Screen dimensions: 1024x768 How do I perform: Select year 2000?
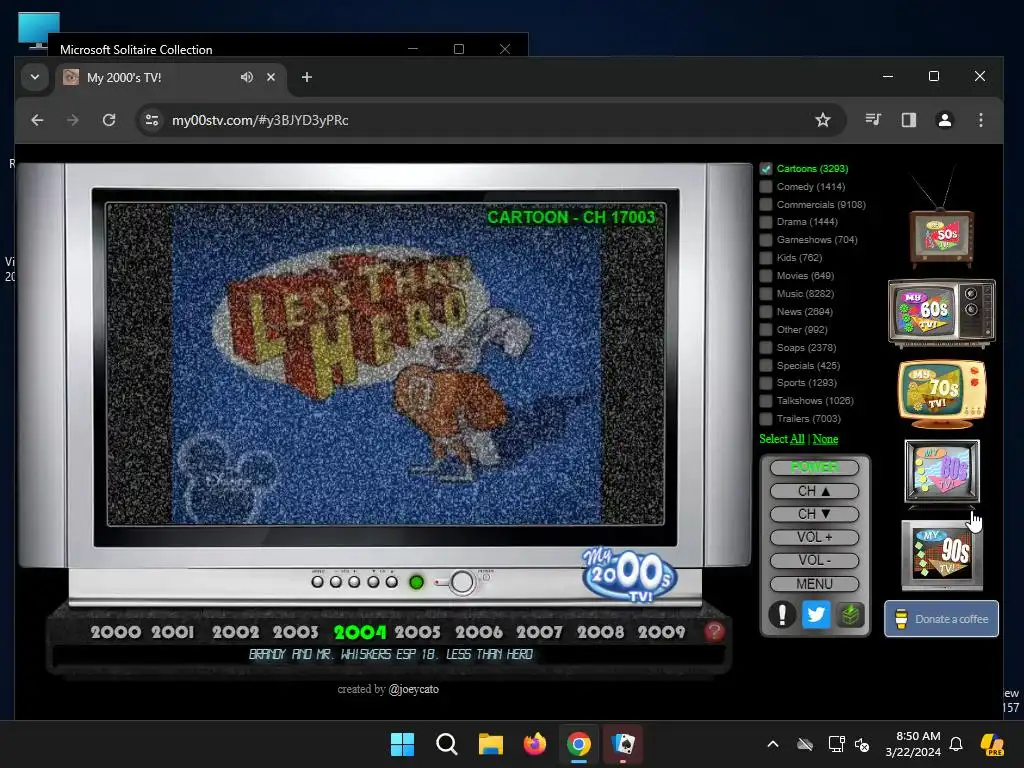coord(116,632)
